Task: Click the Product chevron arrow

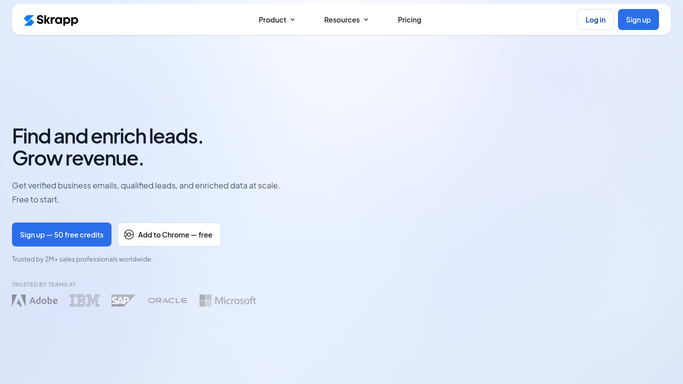Action: (293, 20)
